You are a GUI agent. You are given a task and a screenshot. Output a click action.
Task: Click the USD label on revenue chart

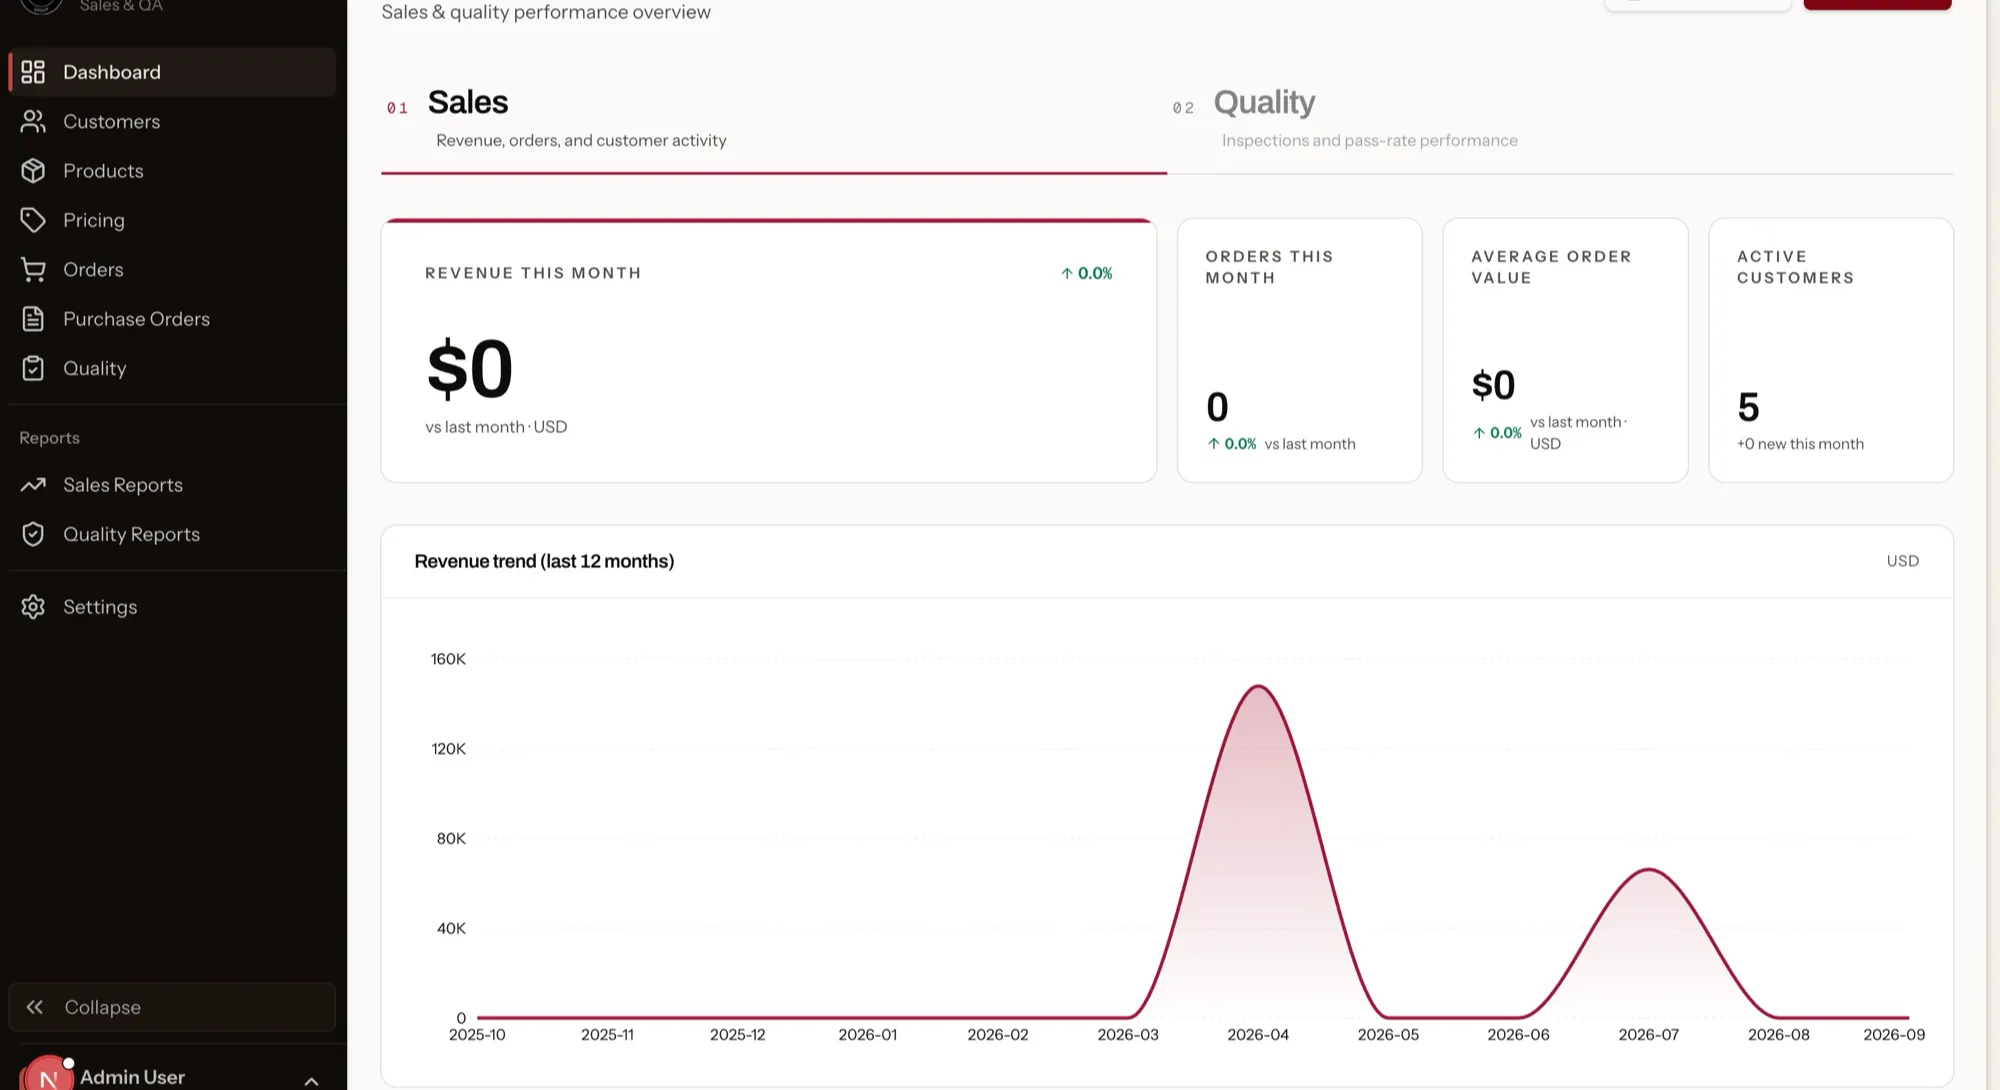pos(1902,561)
